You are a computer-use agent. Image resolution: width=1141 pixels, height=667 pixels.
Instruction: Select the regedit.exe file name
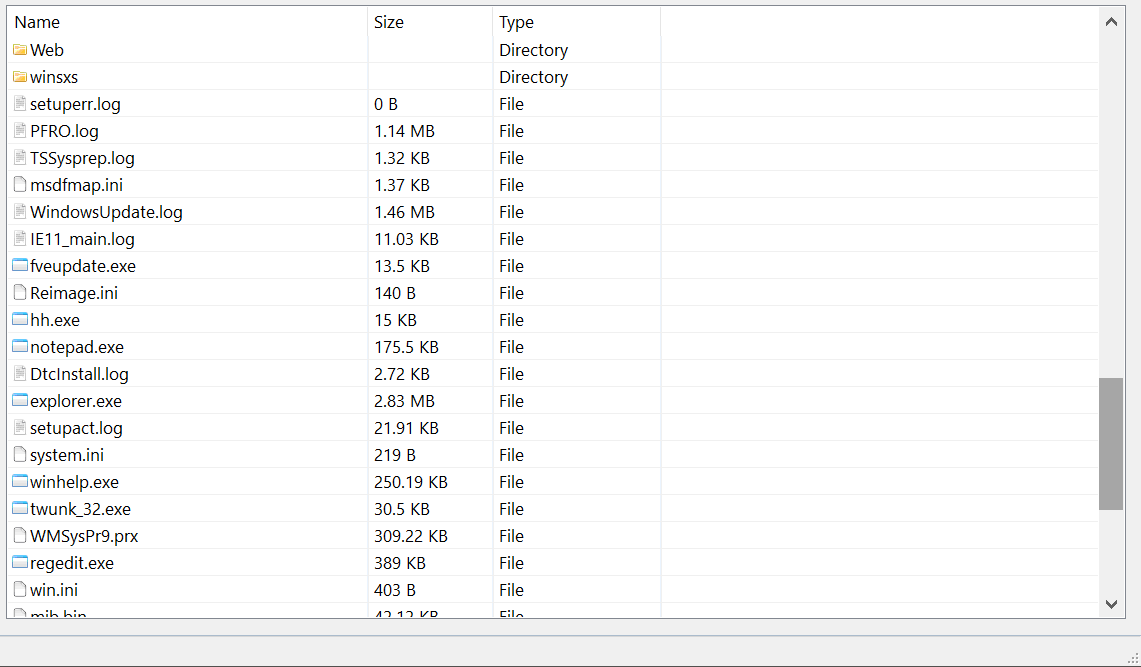coord(72,563)
